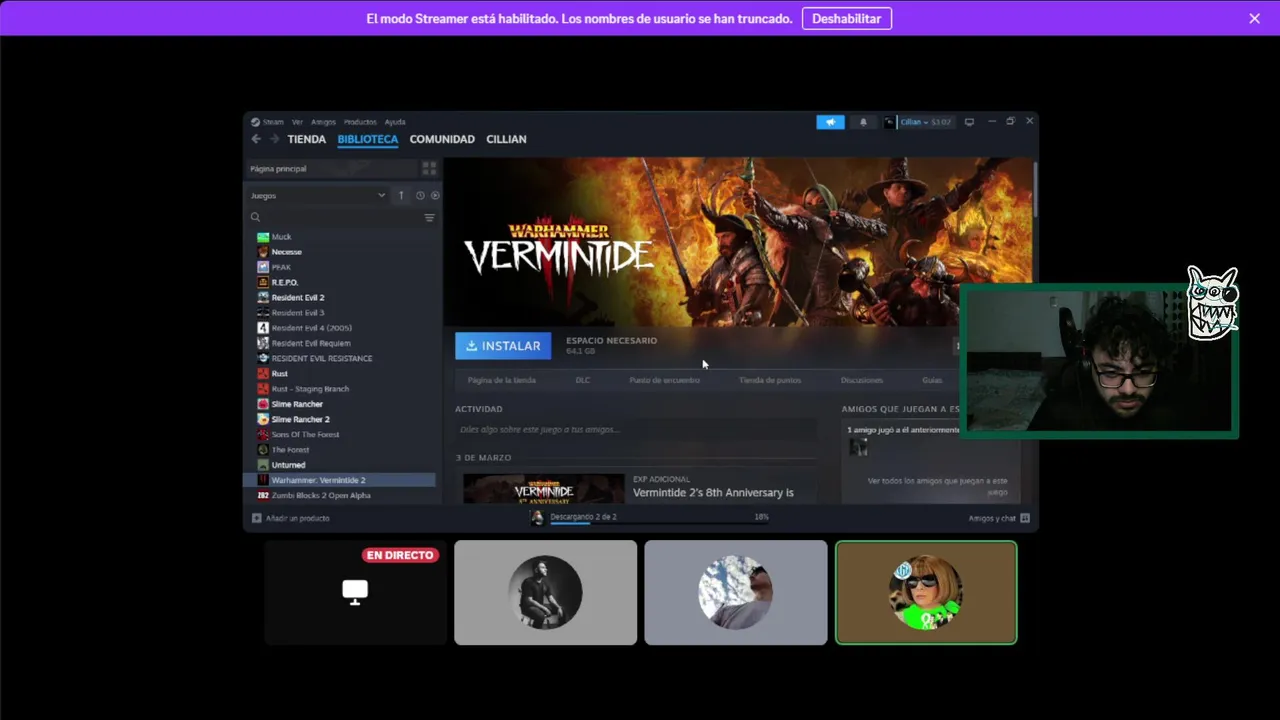This screenshot has height=720, width=1280.
Task: Click the Añadir un producto plus icon
Action: point(256,518)
